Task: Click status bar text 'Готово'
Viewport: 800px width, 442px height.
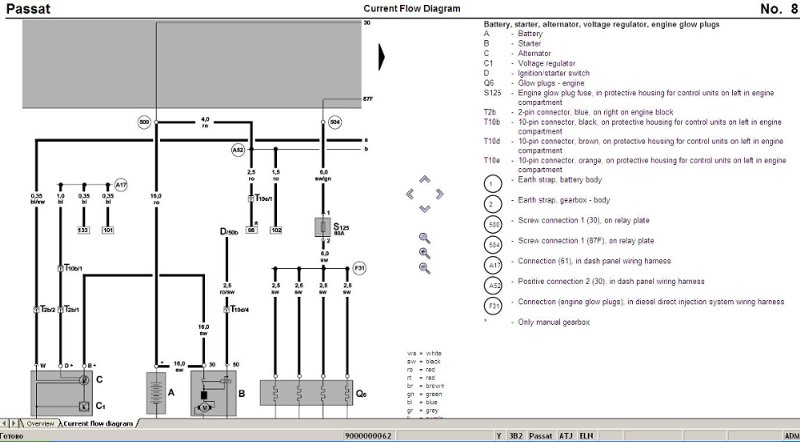Action: (12, 436)
